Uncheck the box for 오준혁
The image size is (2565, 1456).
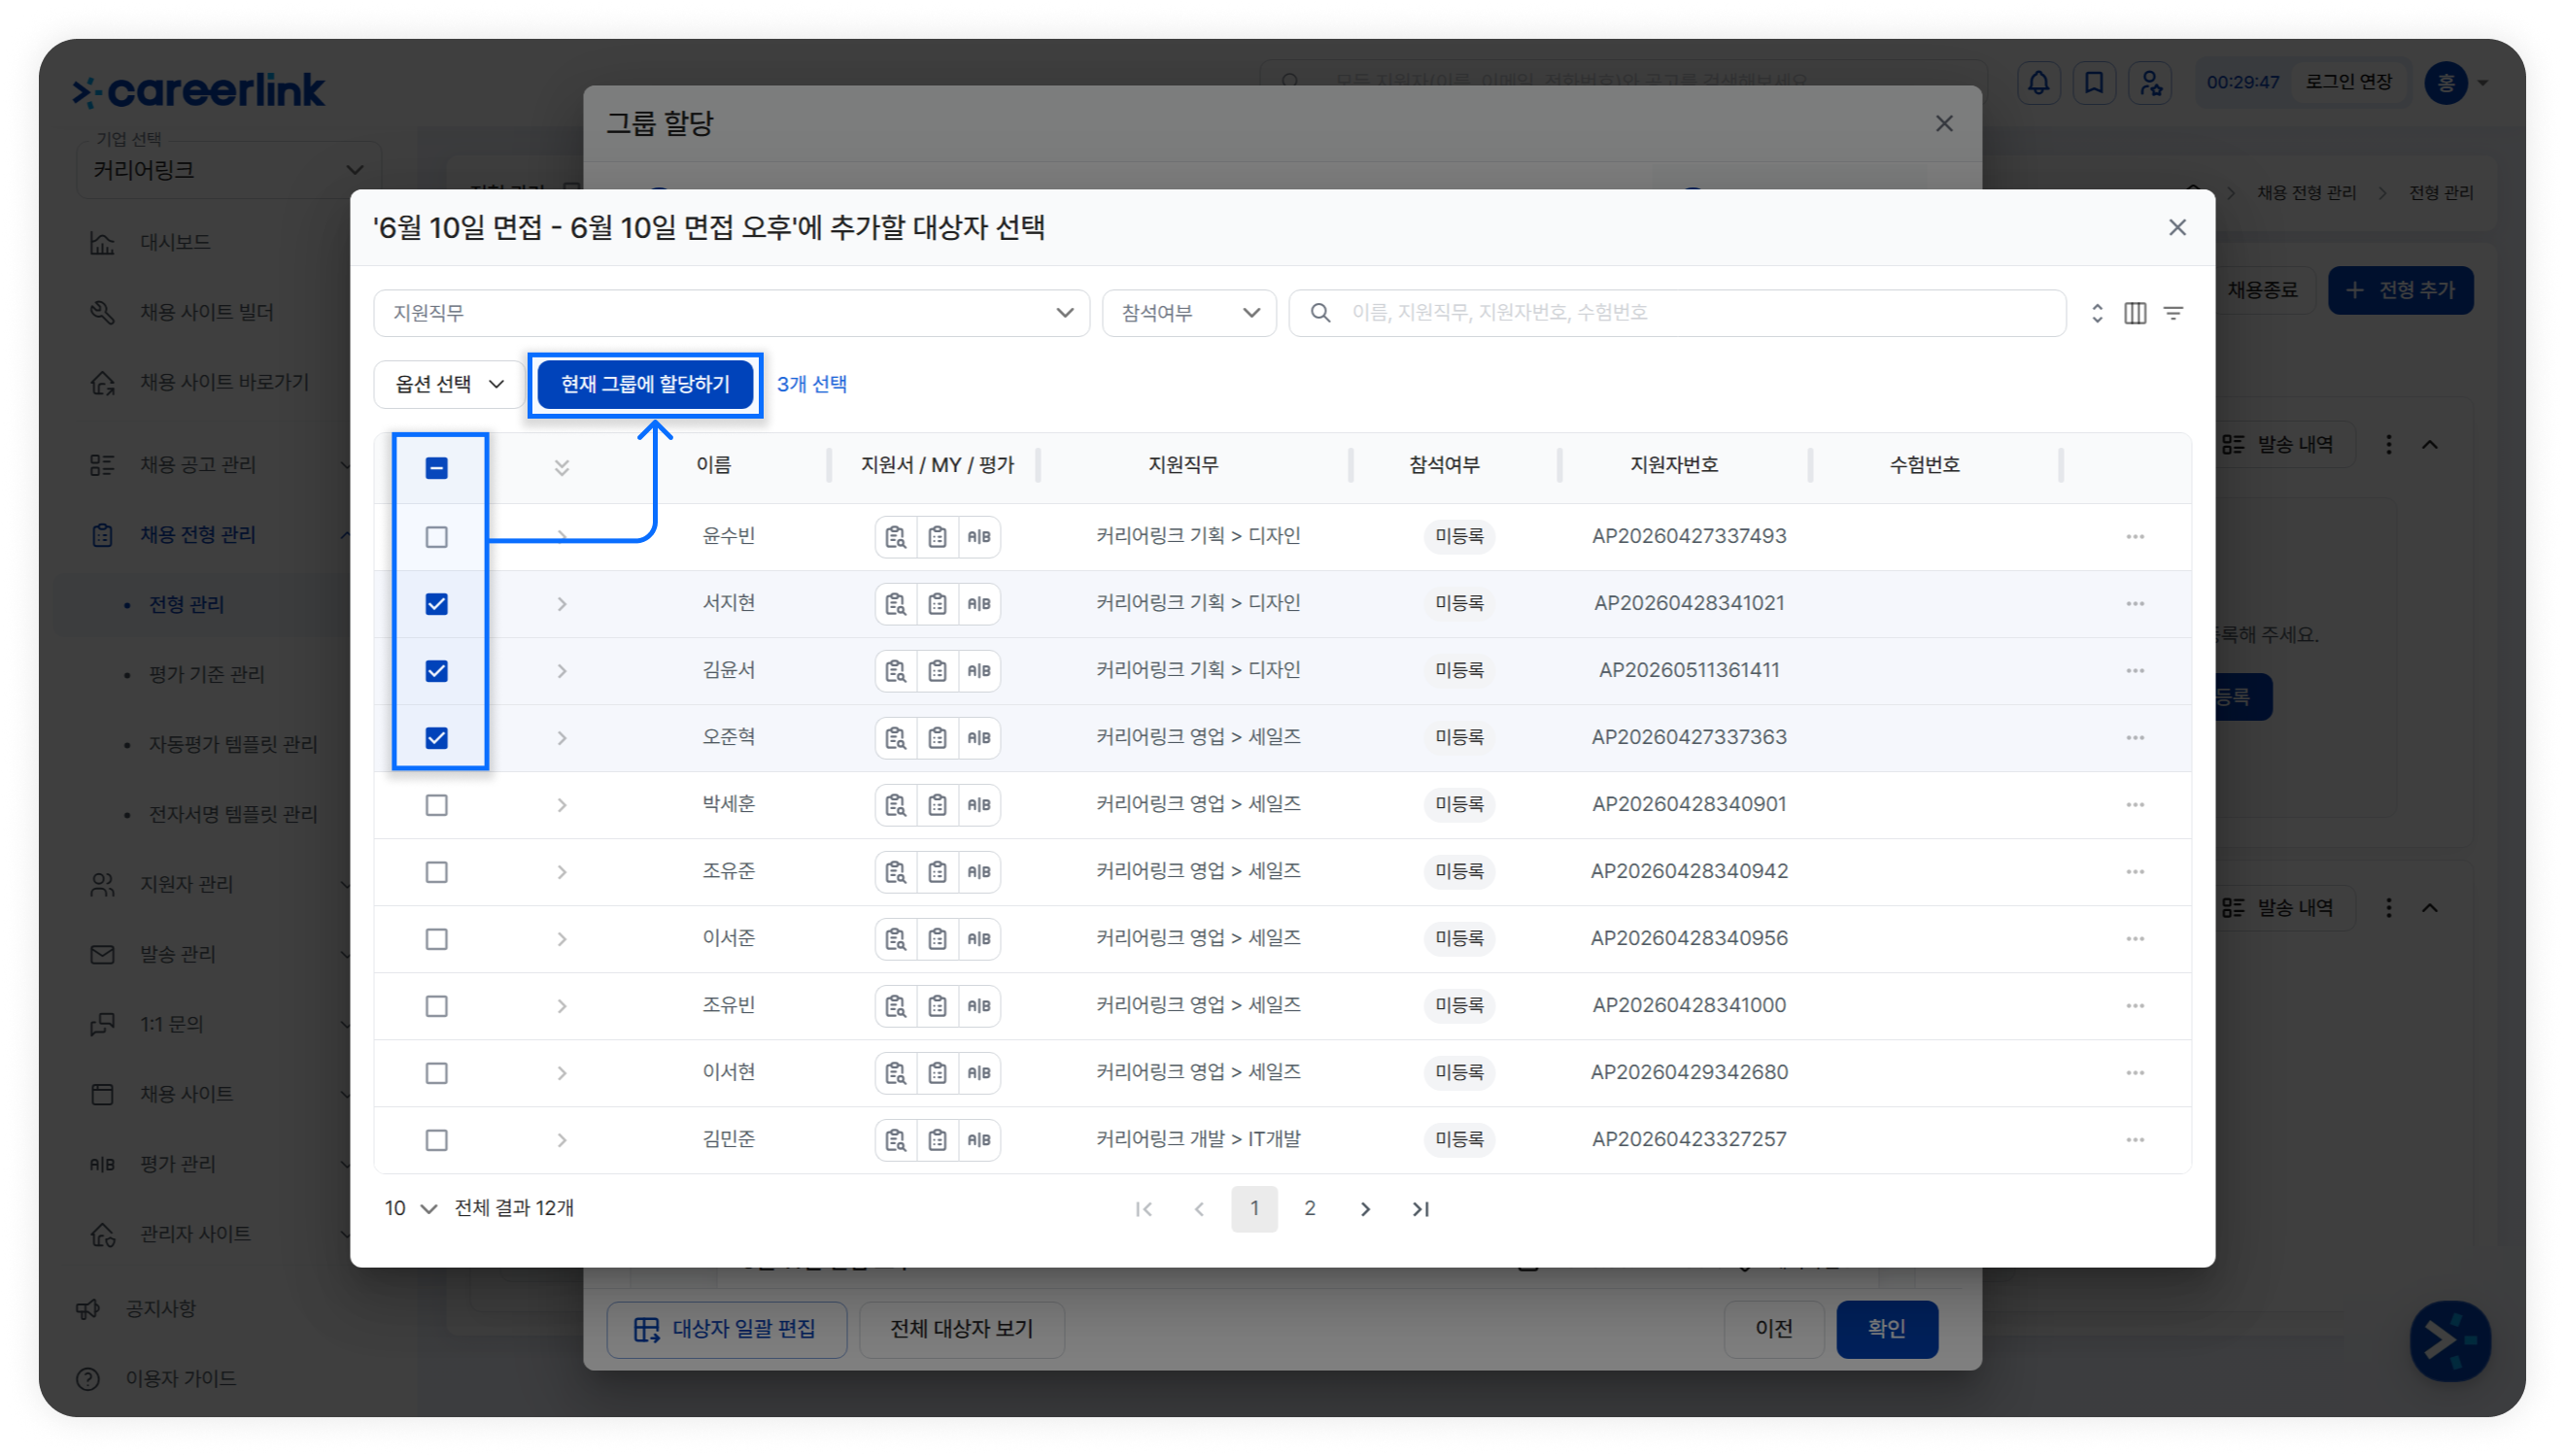point(436,738)
